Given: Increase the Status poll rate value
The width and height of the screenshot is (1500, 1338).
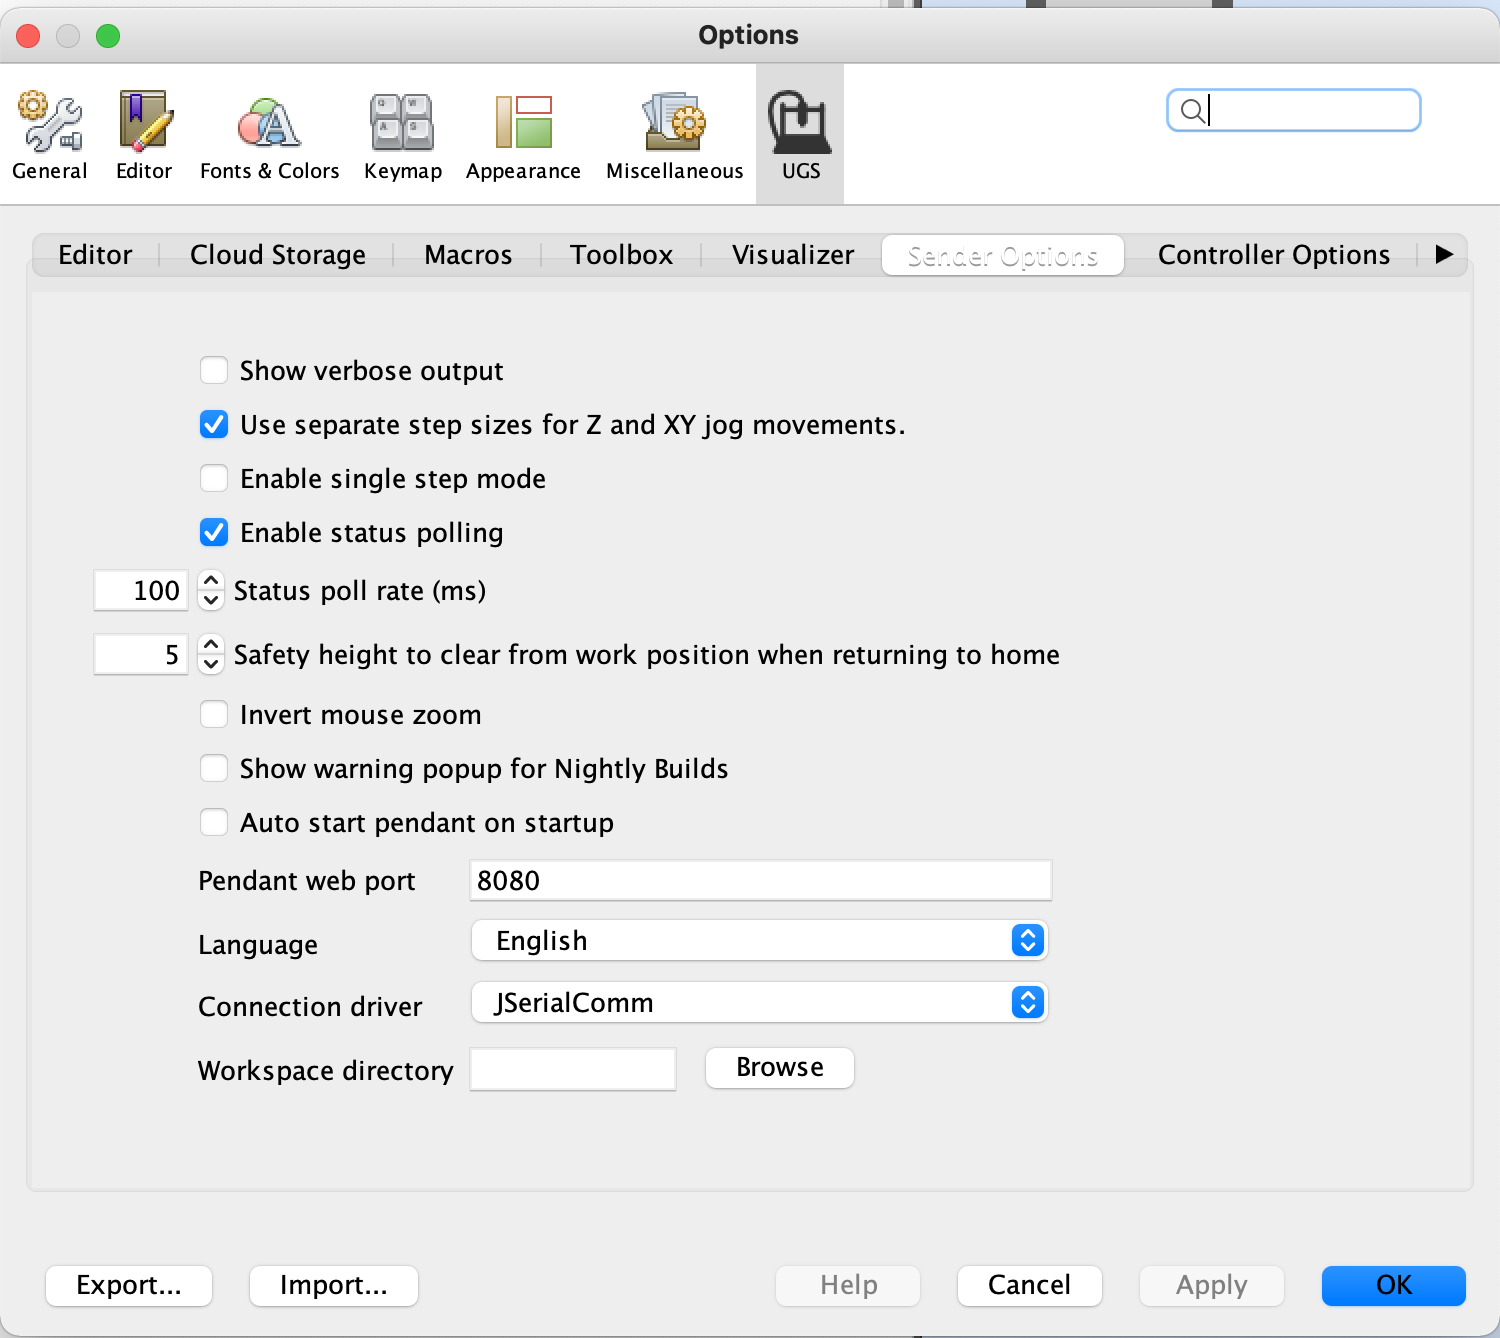Looking at the screenshot, I should [x=211, y=581].
